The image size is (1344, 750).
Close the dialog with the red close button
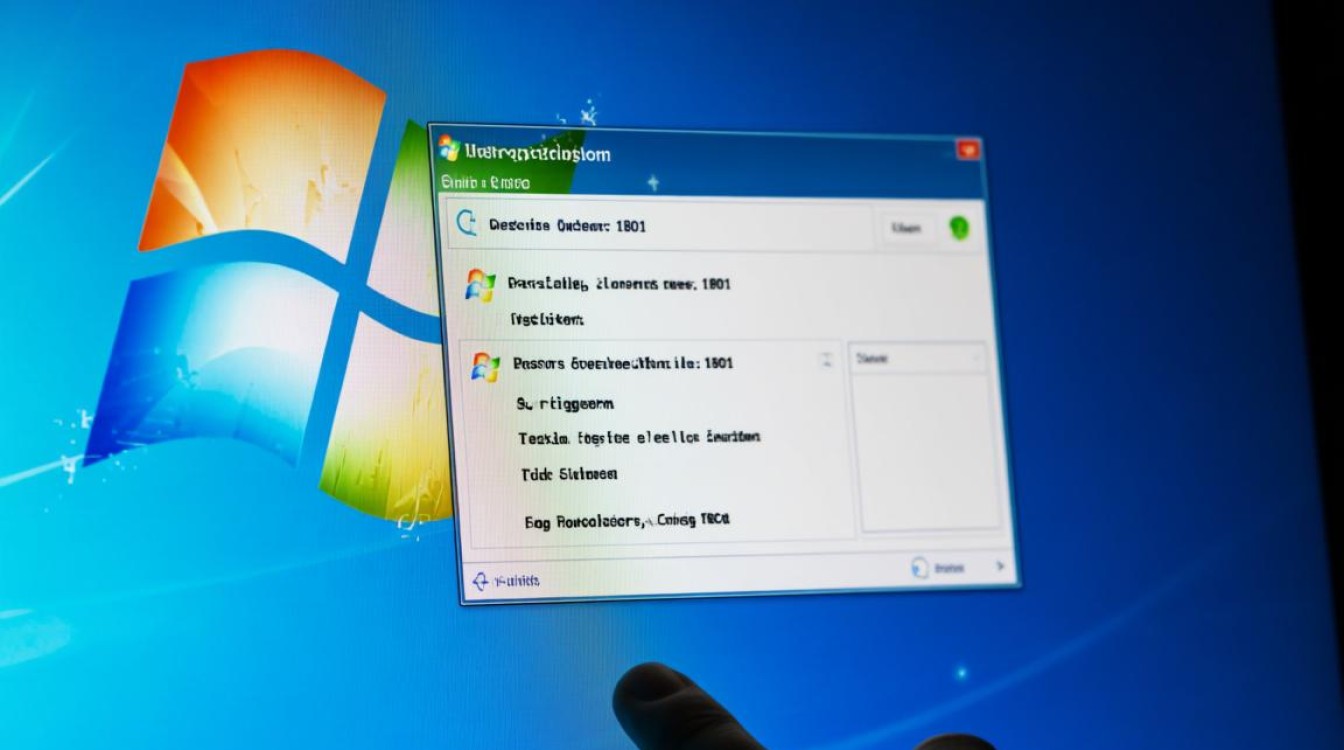coord(968,151)
